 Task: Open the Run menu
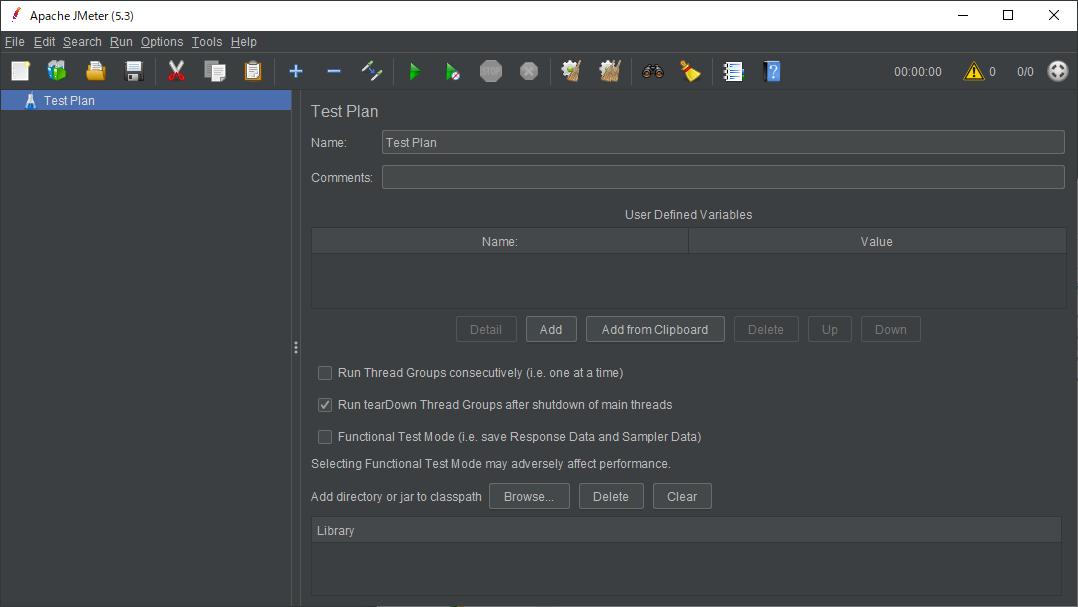coord(121,42)
